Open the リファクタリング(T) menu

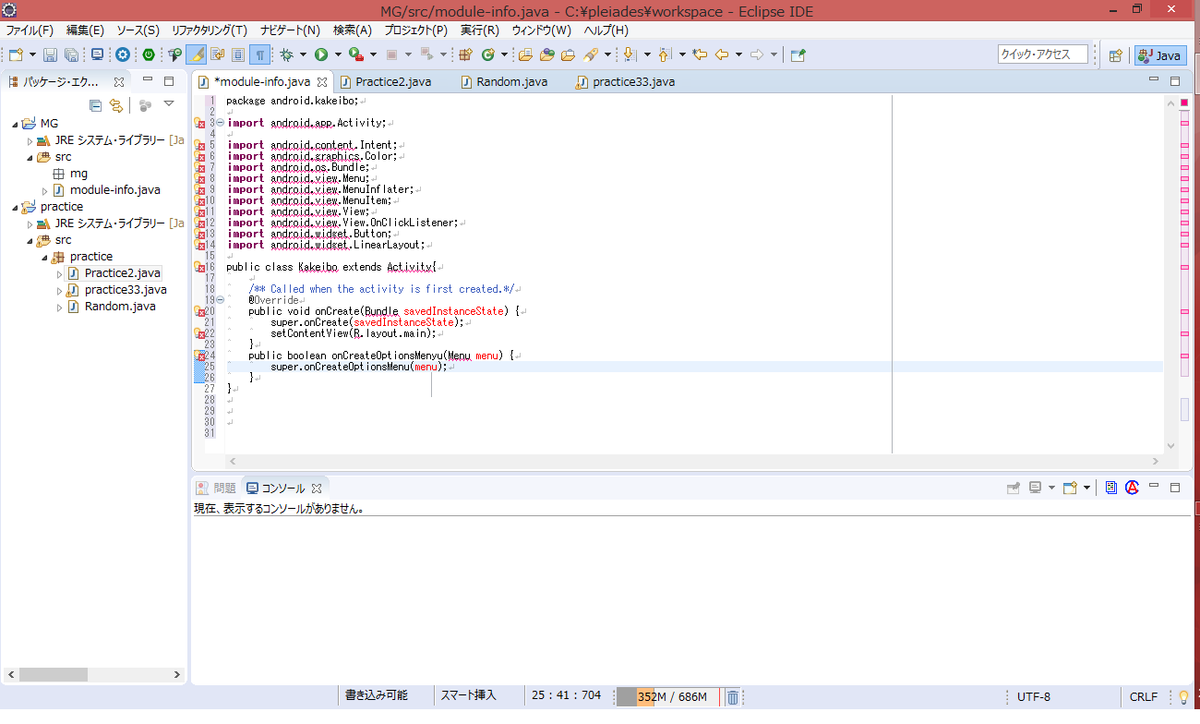click(209, 30)
